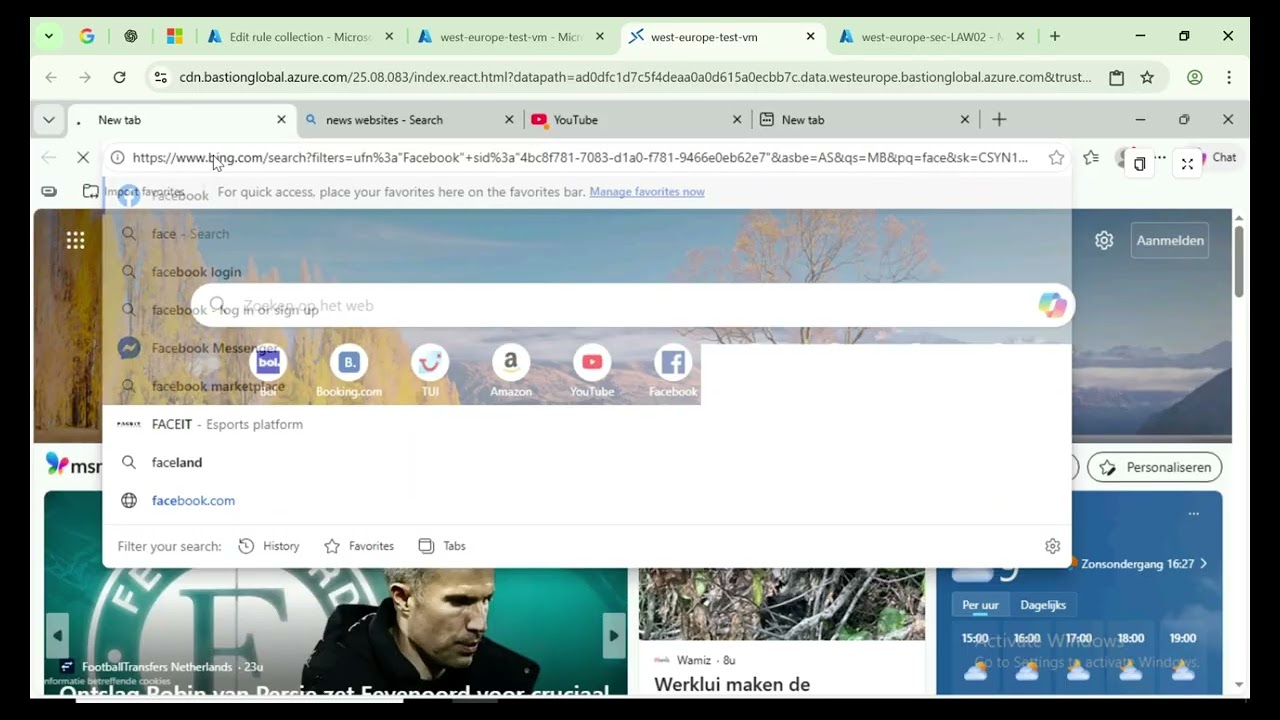Open new tab page settings gear

click(1104, 240)
